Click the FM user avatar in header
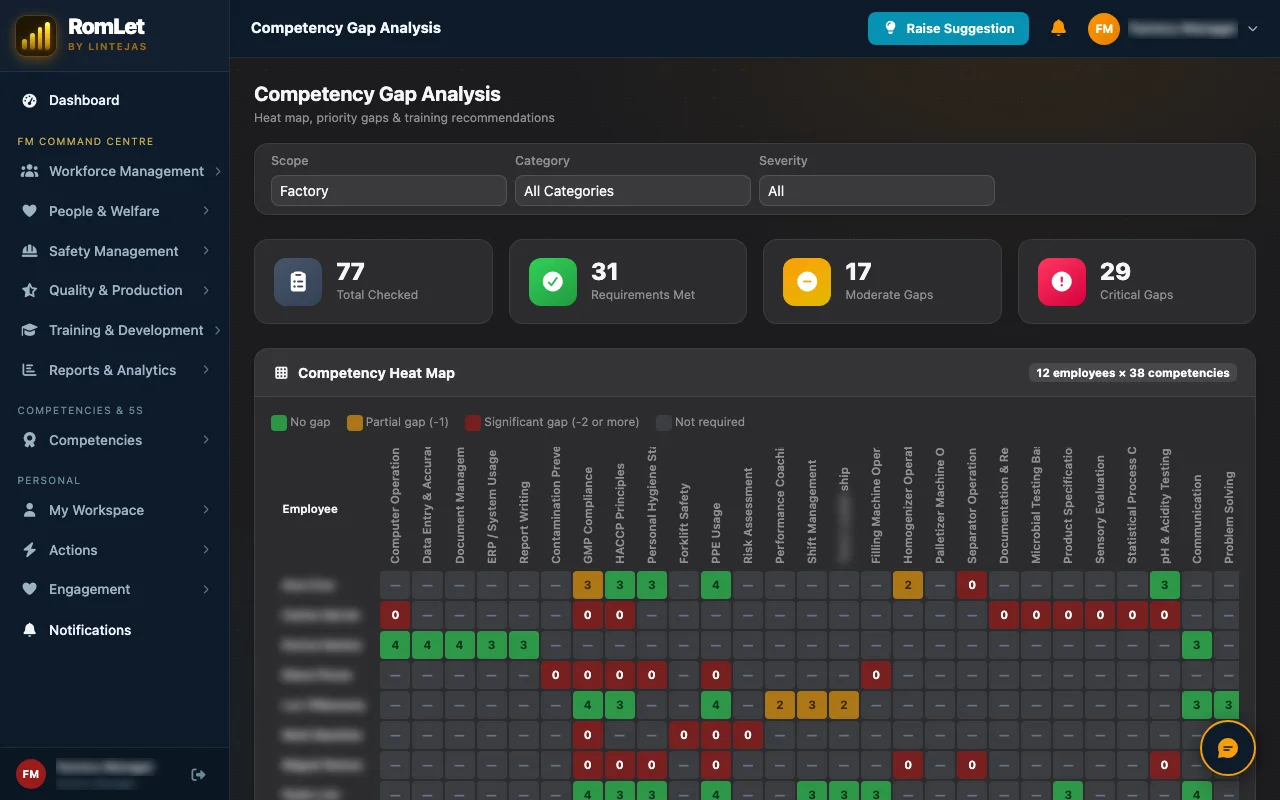 (1104, 29)
